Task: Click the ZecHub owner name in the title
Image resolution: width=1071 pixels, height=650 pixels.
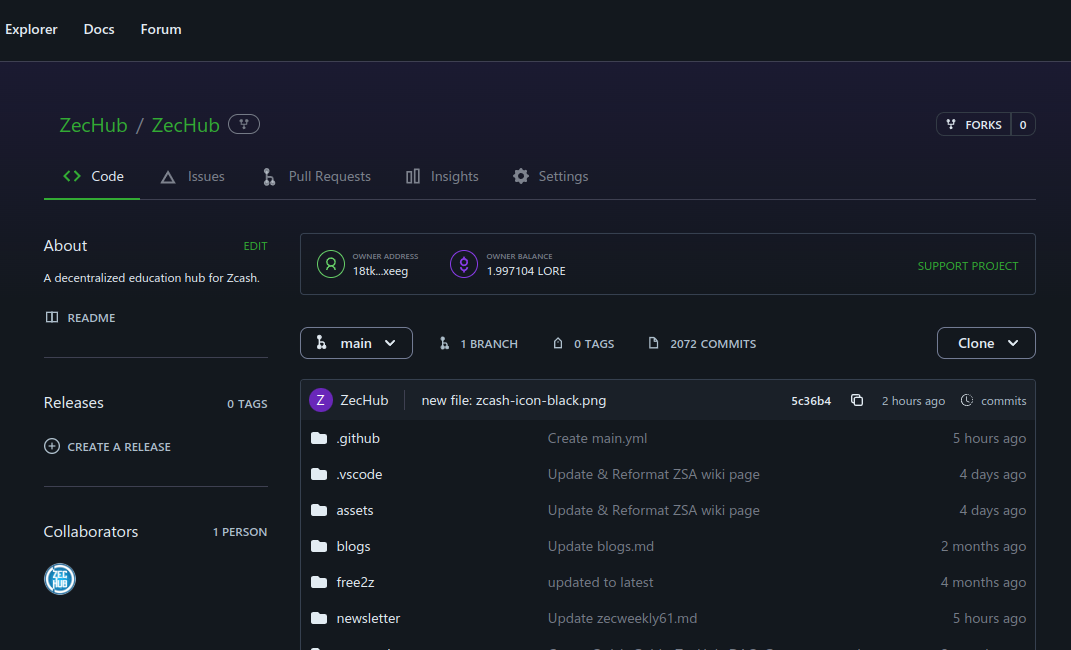Action: click(x=93, y=125)
